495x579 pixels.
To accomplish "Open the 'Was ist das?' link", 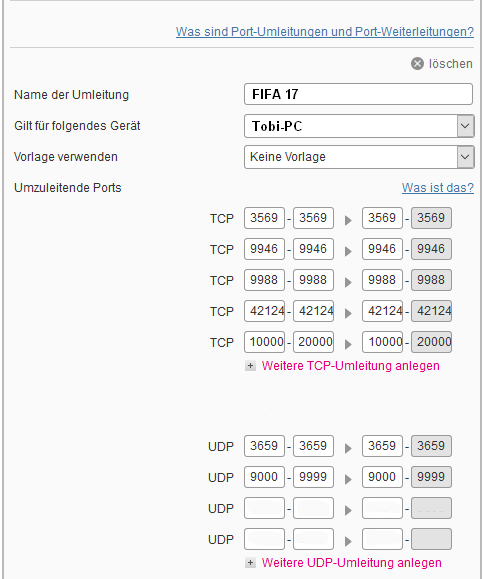I will pos(438,188).
